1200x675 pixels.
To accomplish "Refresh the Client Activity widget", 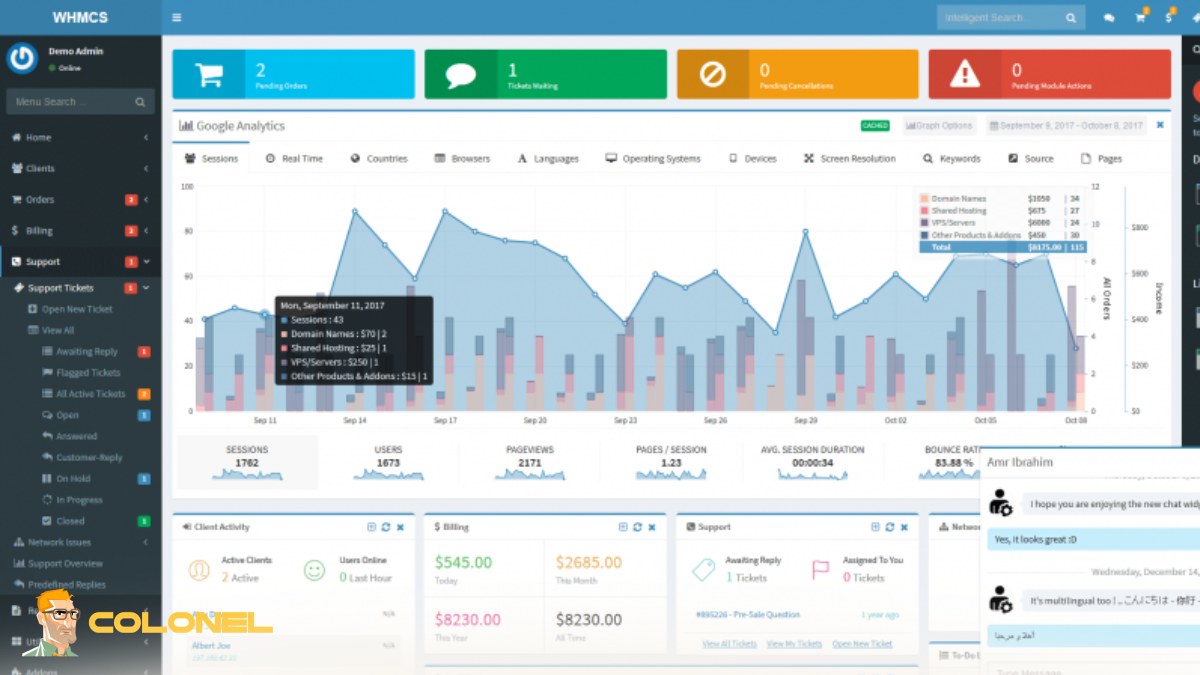I will click(x=386, y=527).
